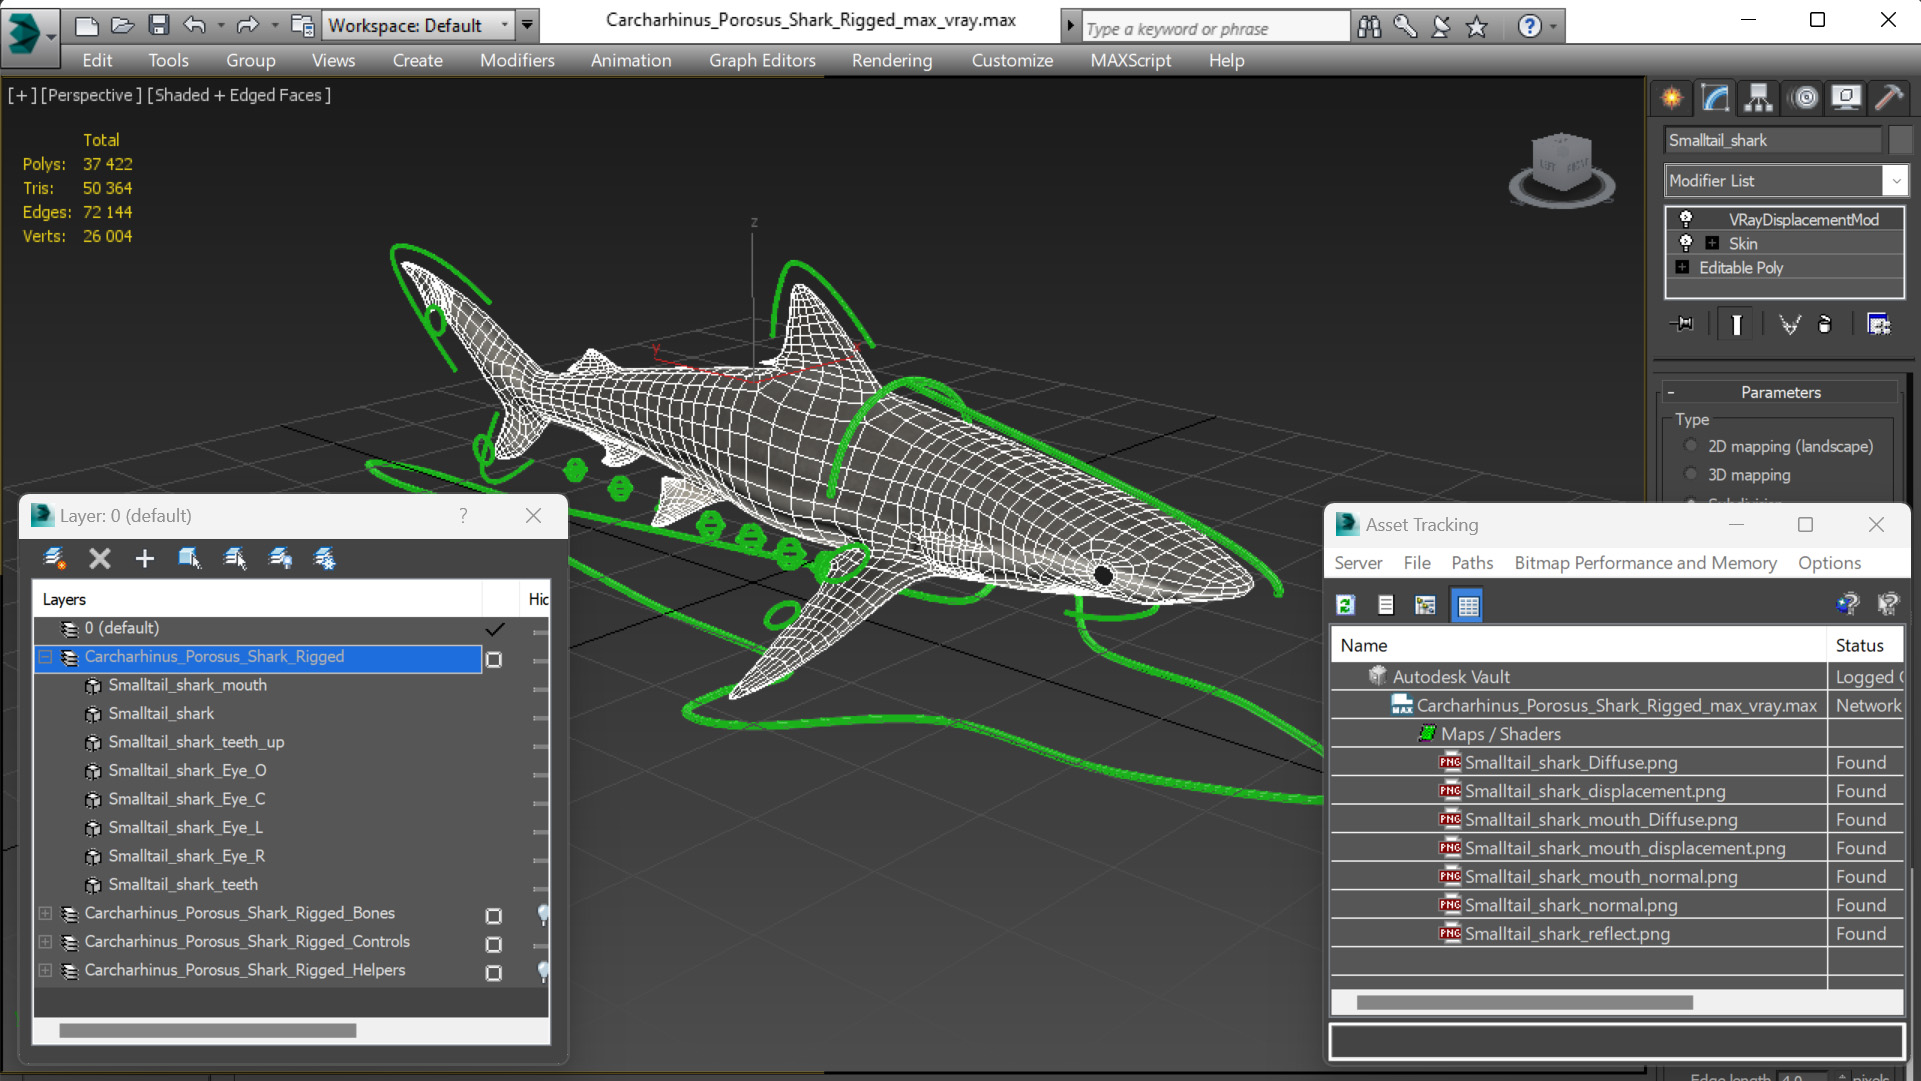The height and width of the screenshot is (1081, 1921).
Task: Expand the Skin modifier sub-levels
Action: coord(1712,243)
